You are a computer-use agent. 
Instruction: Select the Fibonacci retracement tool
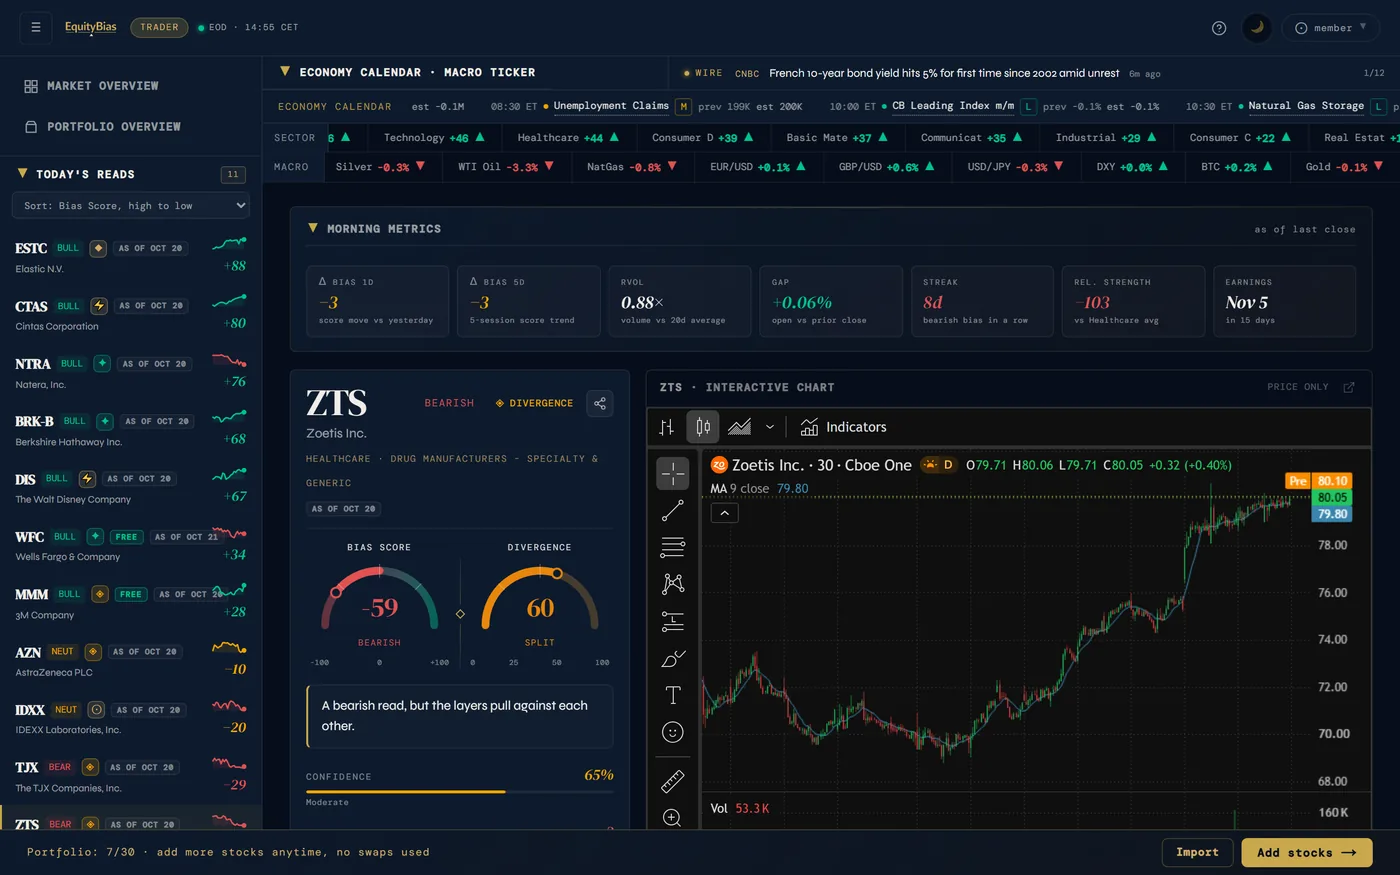coord(673,547)
